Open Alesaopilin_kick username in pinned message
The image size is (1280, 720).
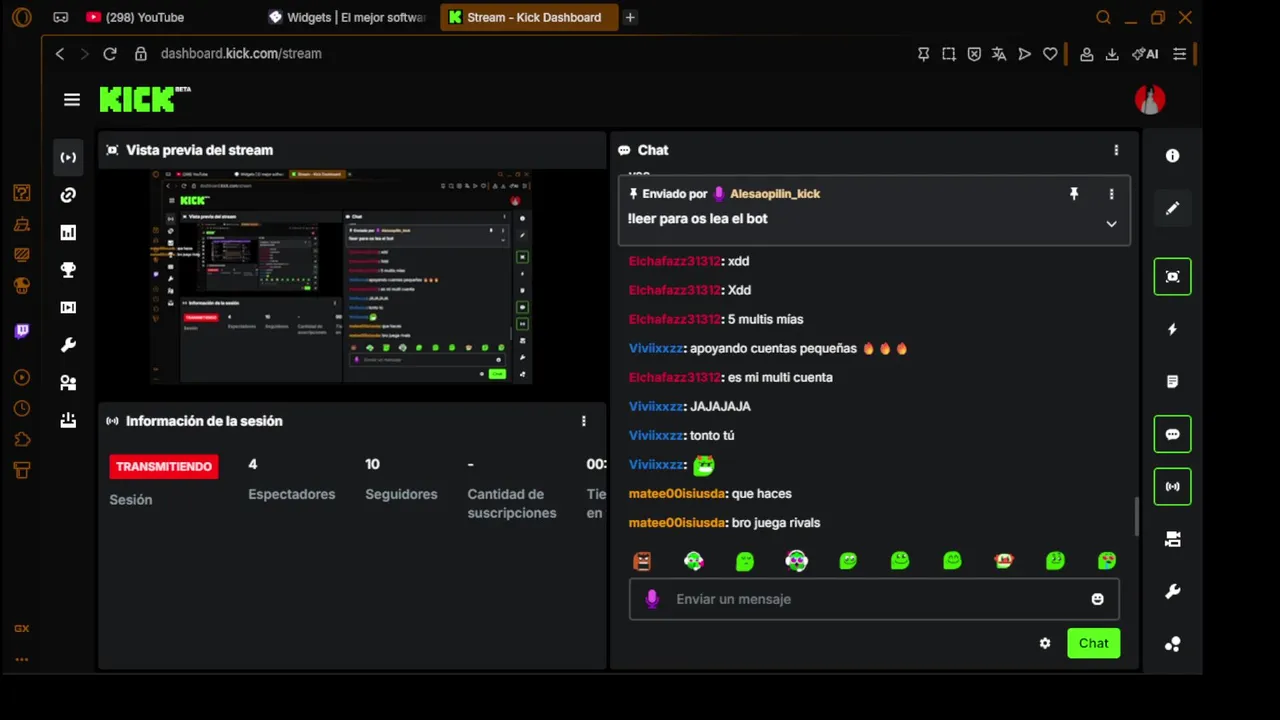[x=775, y=194]
